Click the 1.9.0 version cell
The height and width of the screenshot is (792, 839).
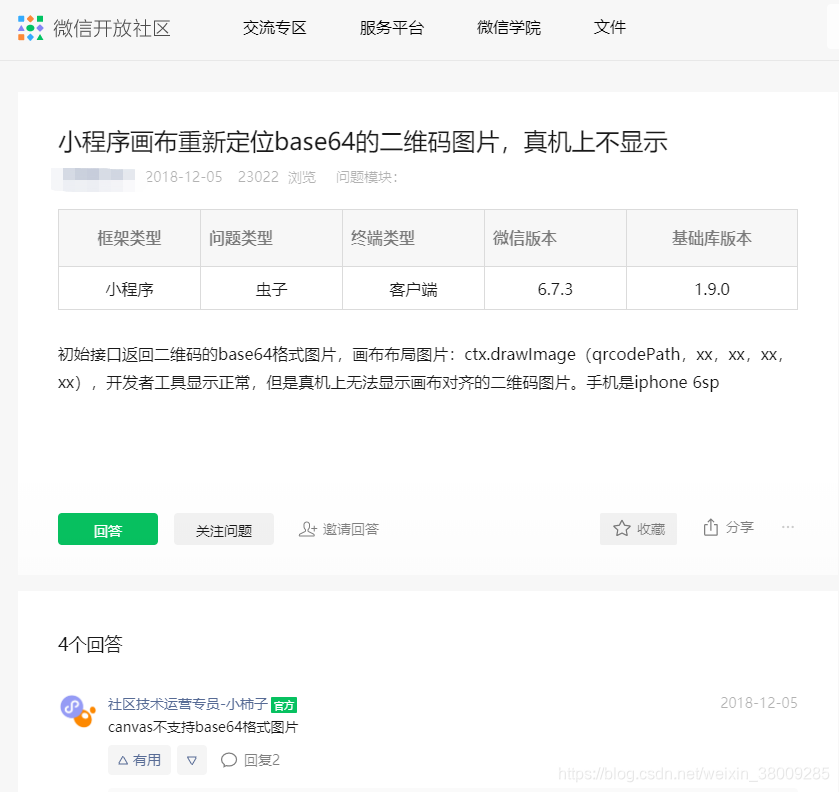coord(712,289)
